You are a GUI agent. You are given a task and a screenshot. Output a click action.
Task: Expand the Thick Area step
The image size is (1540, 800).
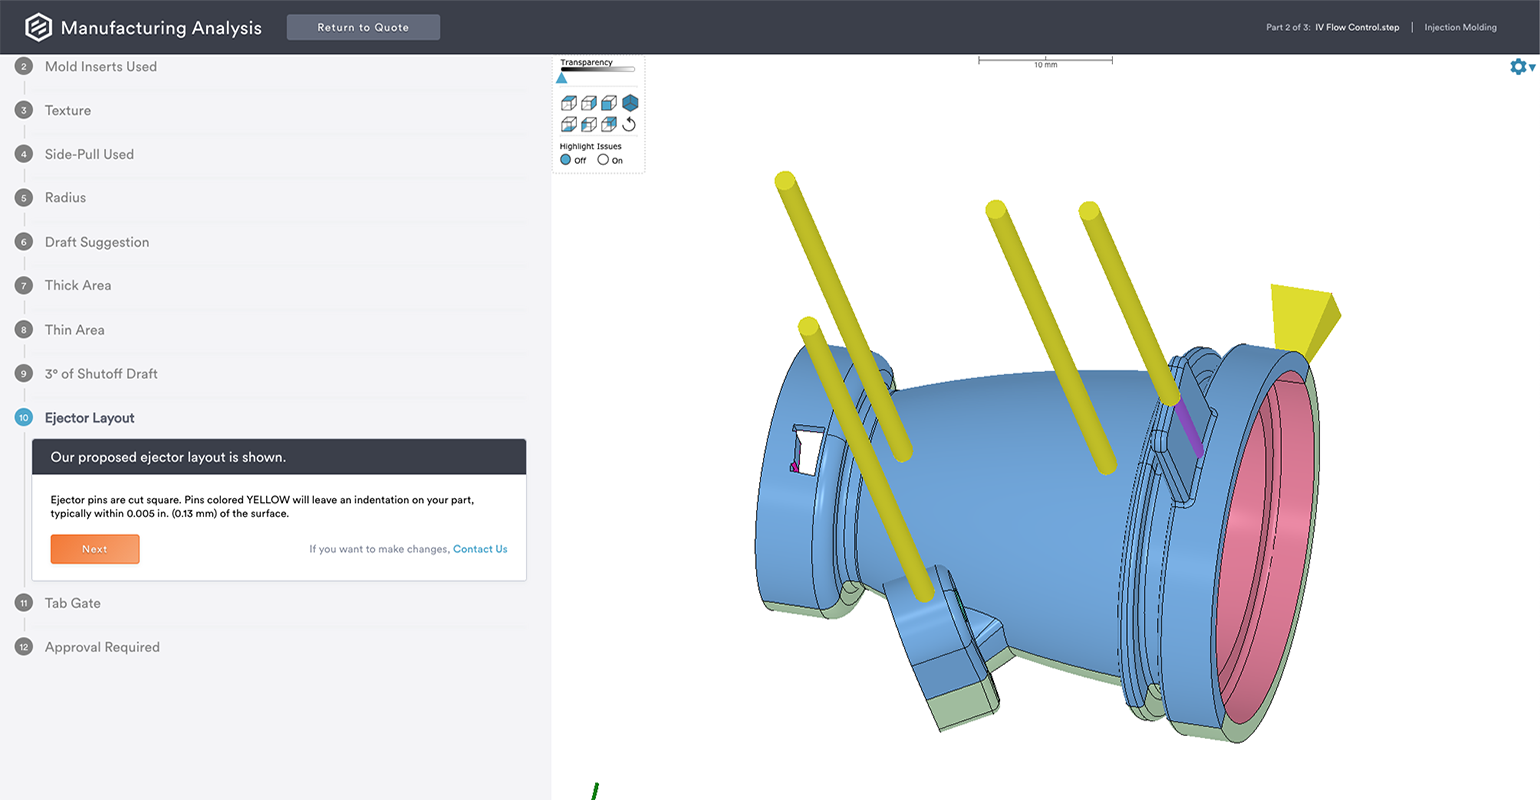click(78, 285)
